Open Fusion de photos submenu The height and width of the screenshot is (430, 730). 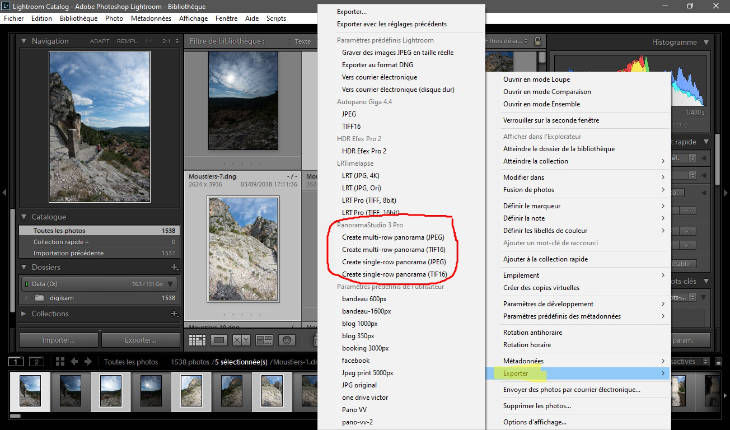[x=577, y=189]
